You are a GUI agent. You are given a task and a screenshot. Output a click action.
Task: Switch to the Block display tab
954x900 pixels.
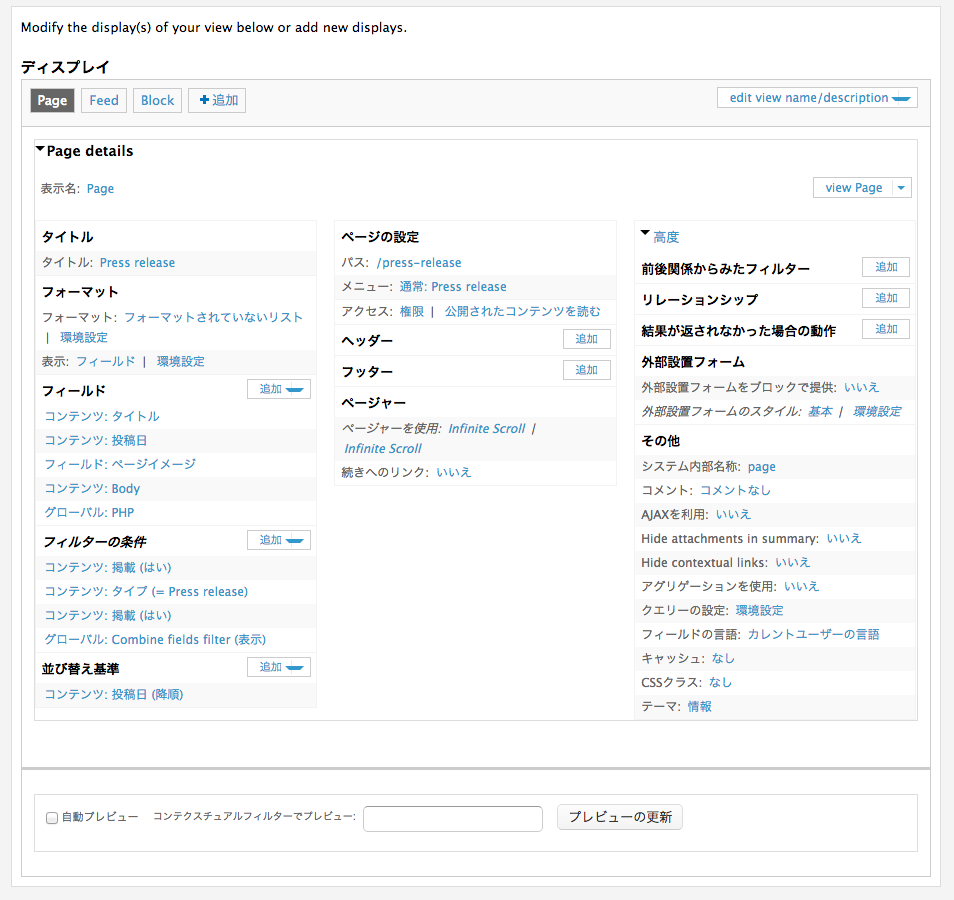[x=156, y=100]
